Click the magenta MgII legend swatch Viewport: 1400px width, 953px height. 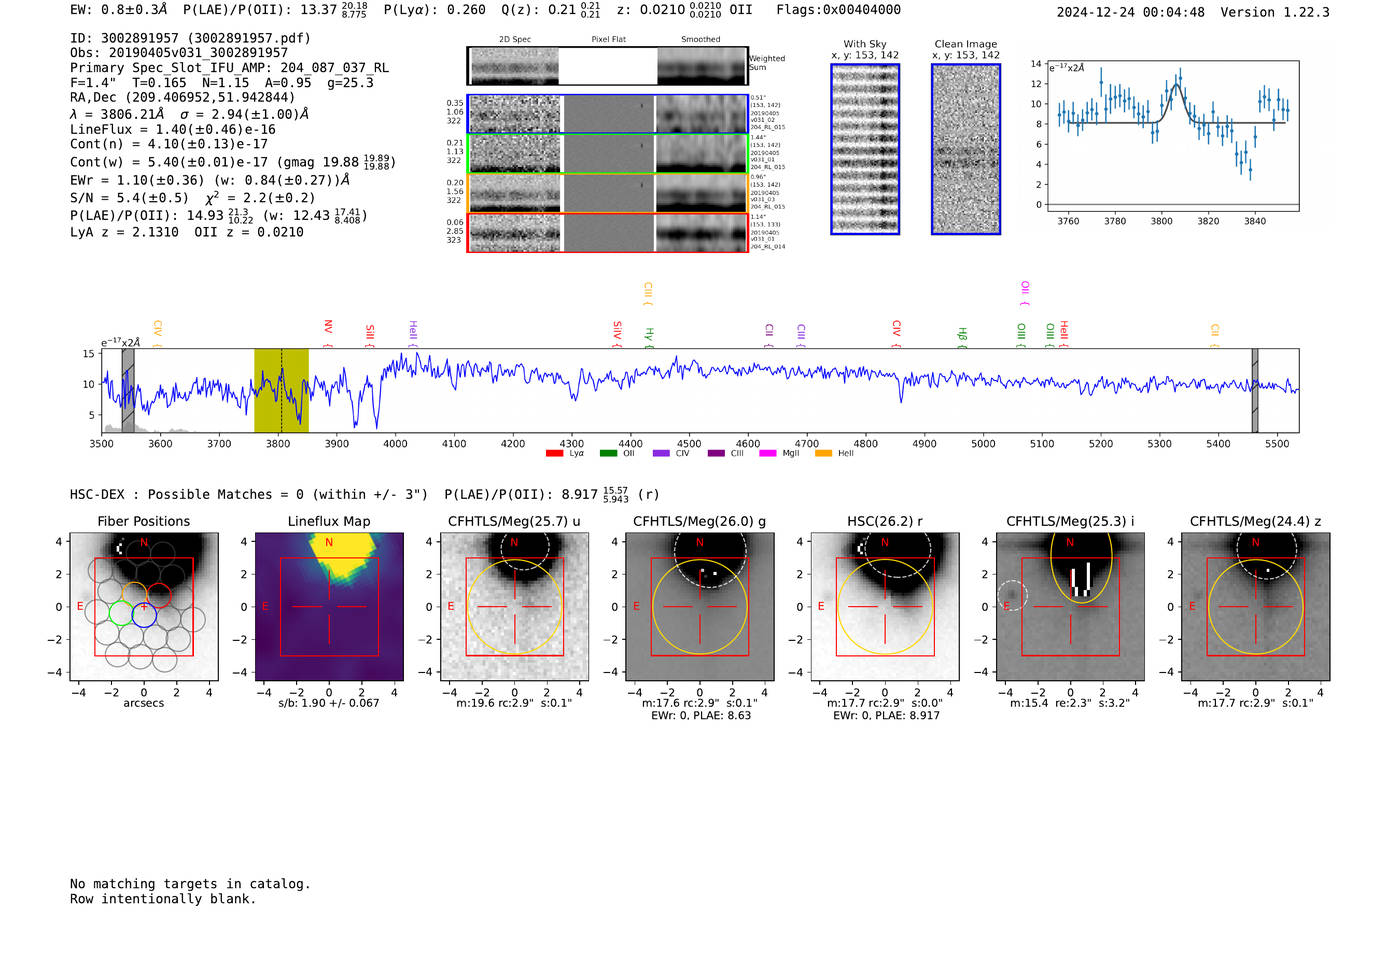[x=768, y=453]
